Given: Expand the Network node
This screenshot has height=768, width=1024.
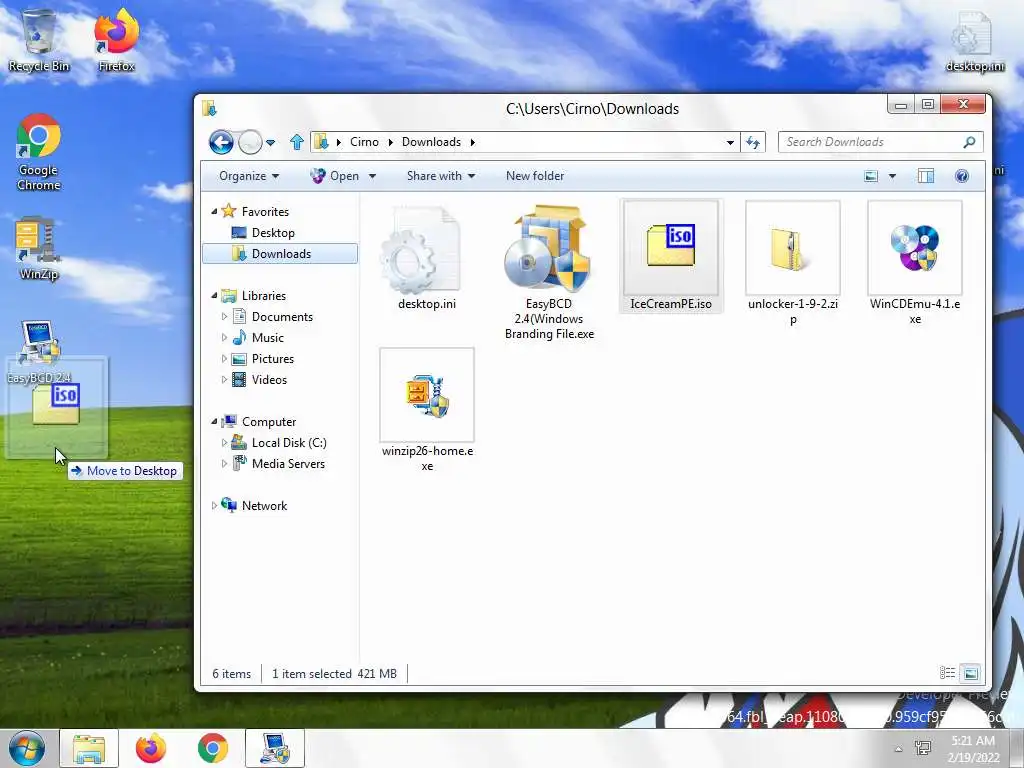Looking at the screenshot, I should coord(214,505).
